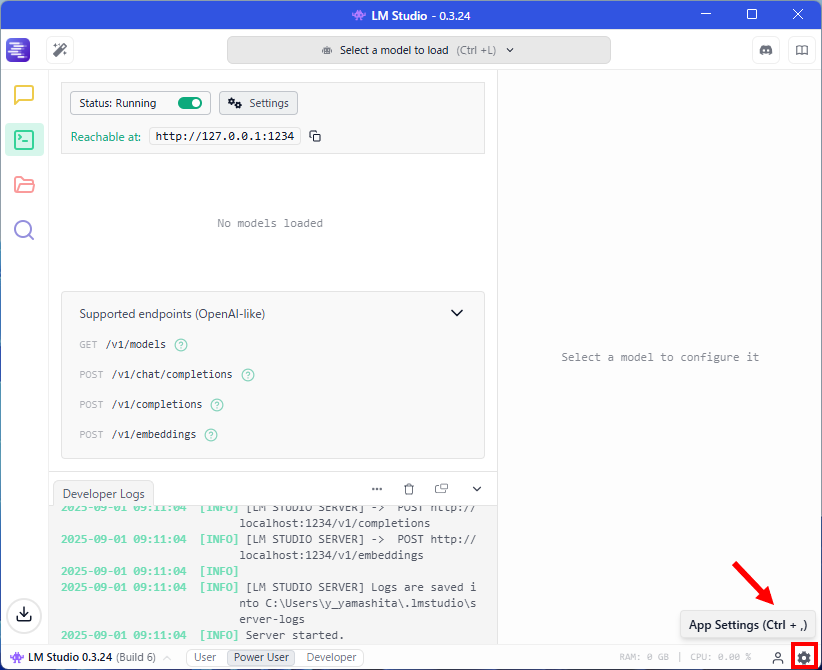Open server Settings button
This screenshot has height=670, width=822.
[258, 103]
